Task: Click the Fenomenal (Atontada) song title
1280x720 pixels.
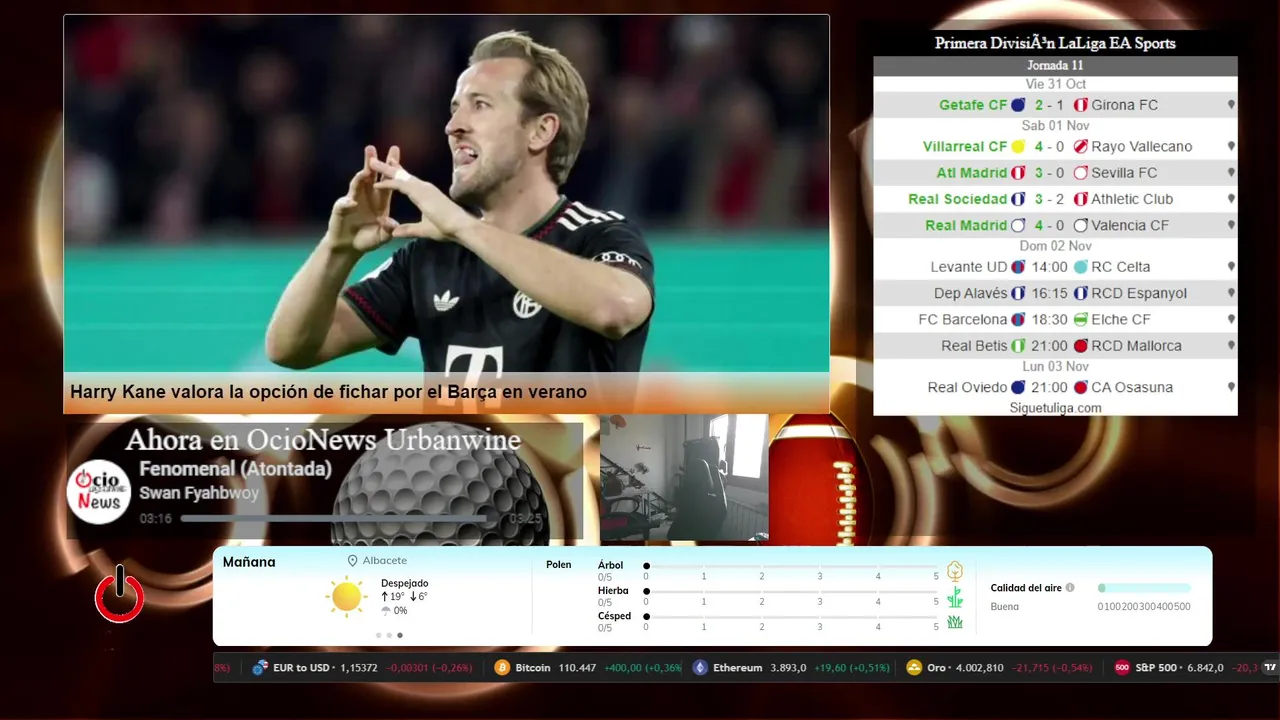Action: 235,469
